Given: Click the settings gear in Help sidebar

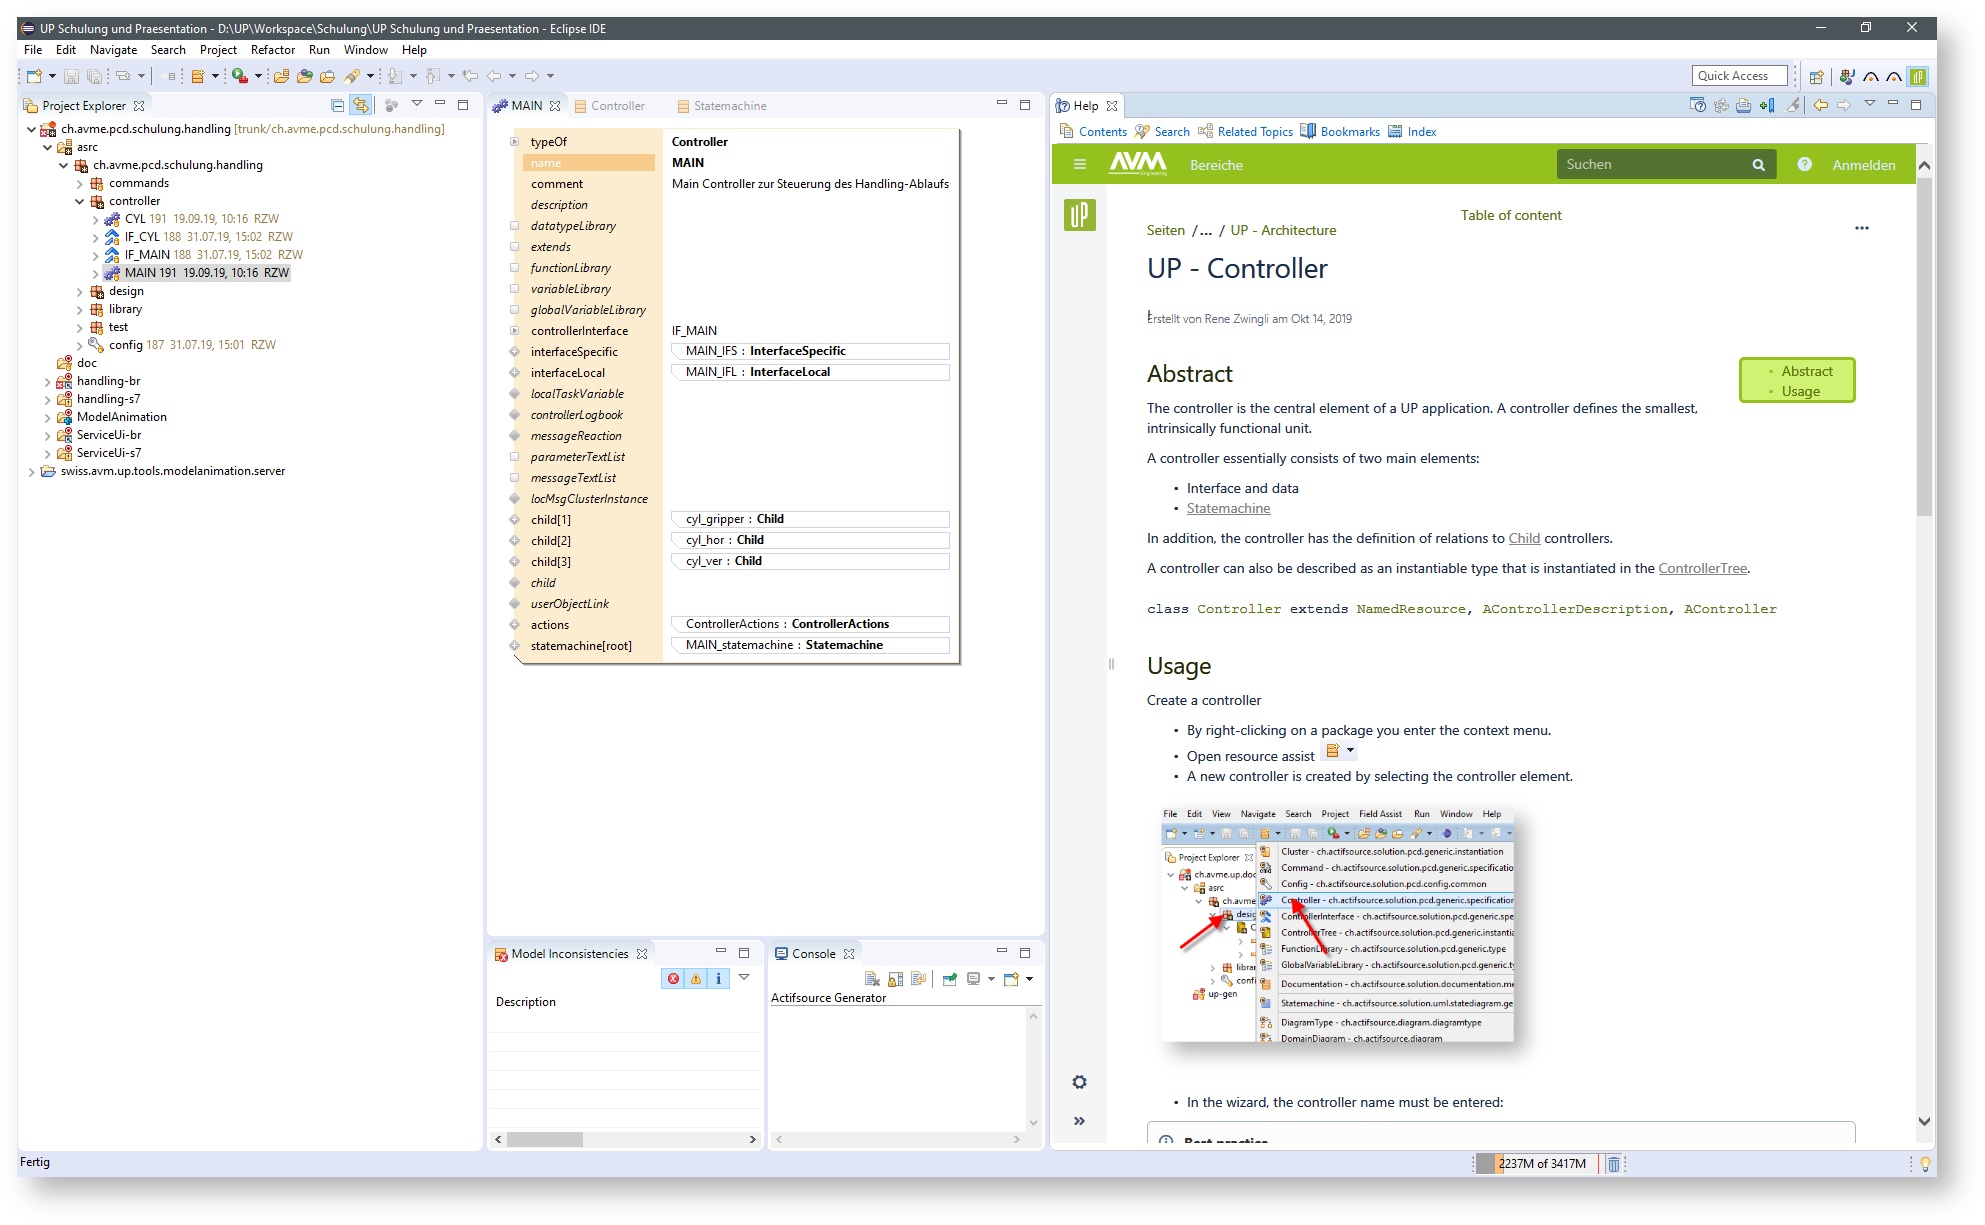Looking at the screenshot, I should [x=1079, y=1082].
